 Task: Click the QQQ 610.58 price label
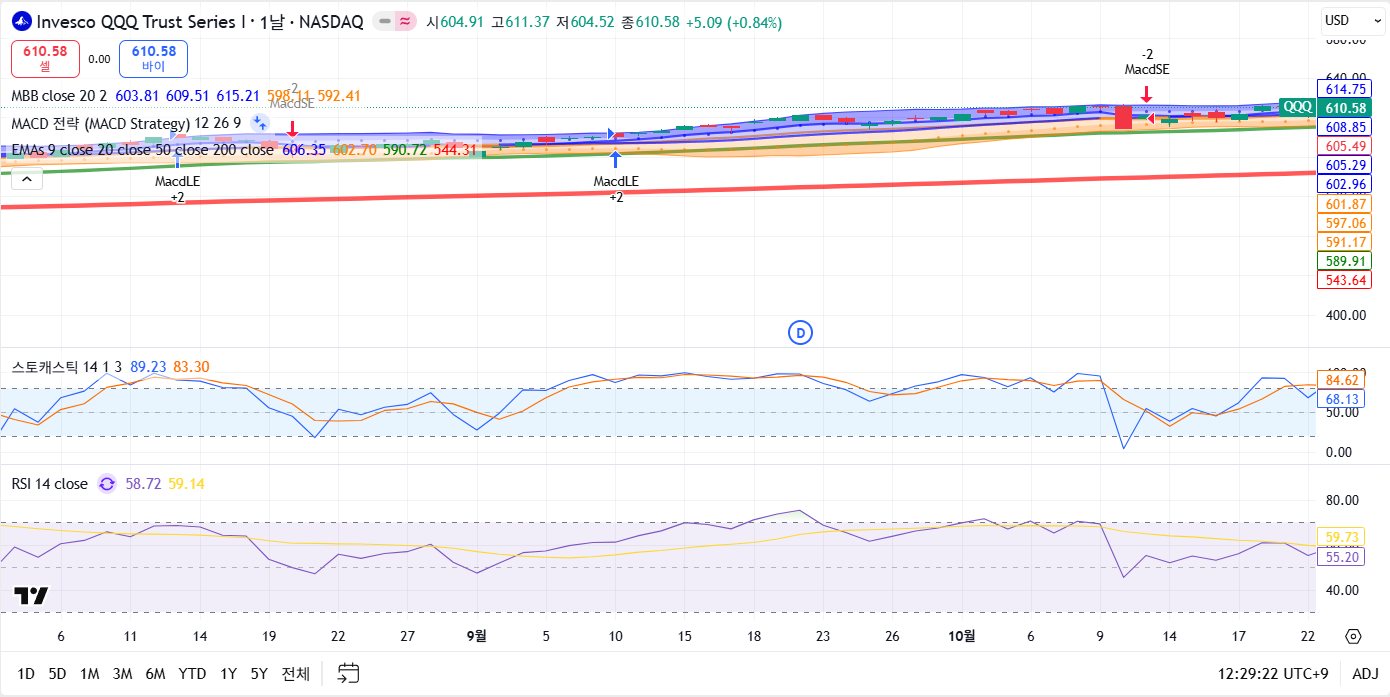[1324, 108]
